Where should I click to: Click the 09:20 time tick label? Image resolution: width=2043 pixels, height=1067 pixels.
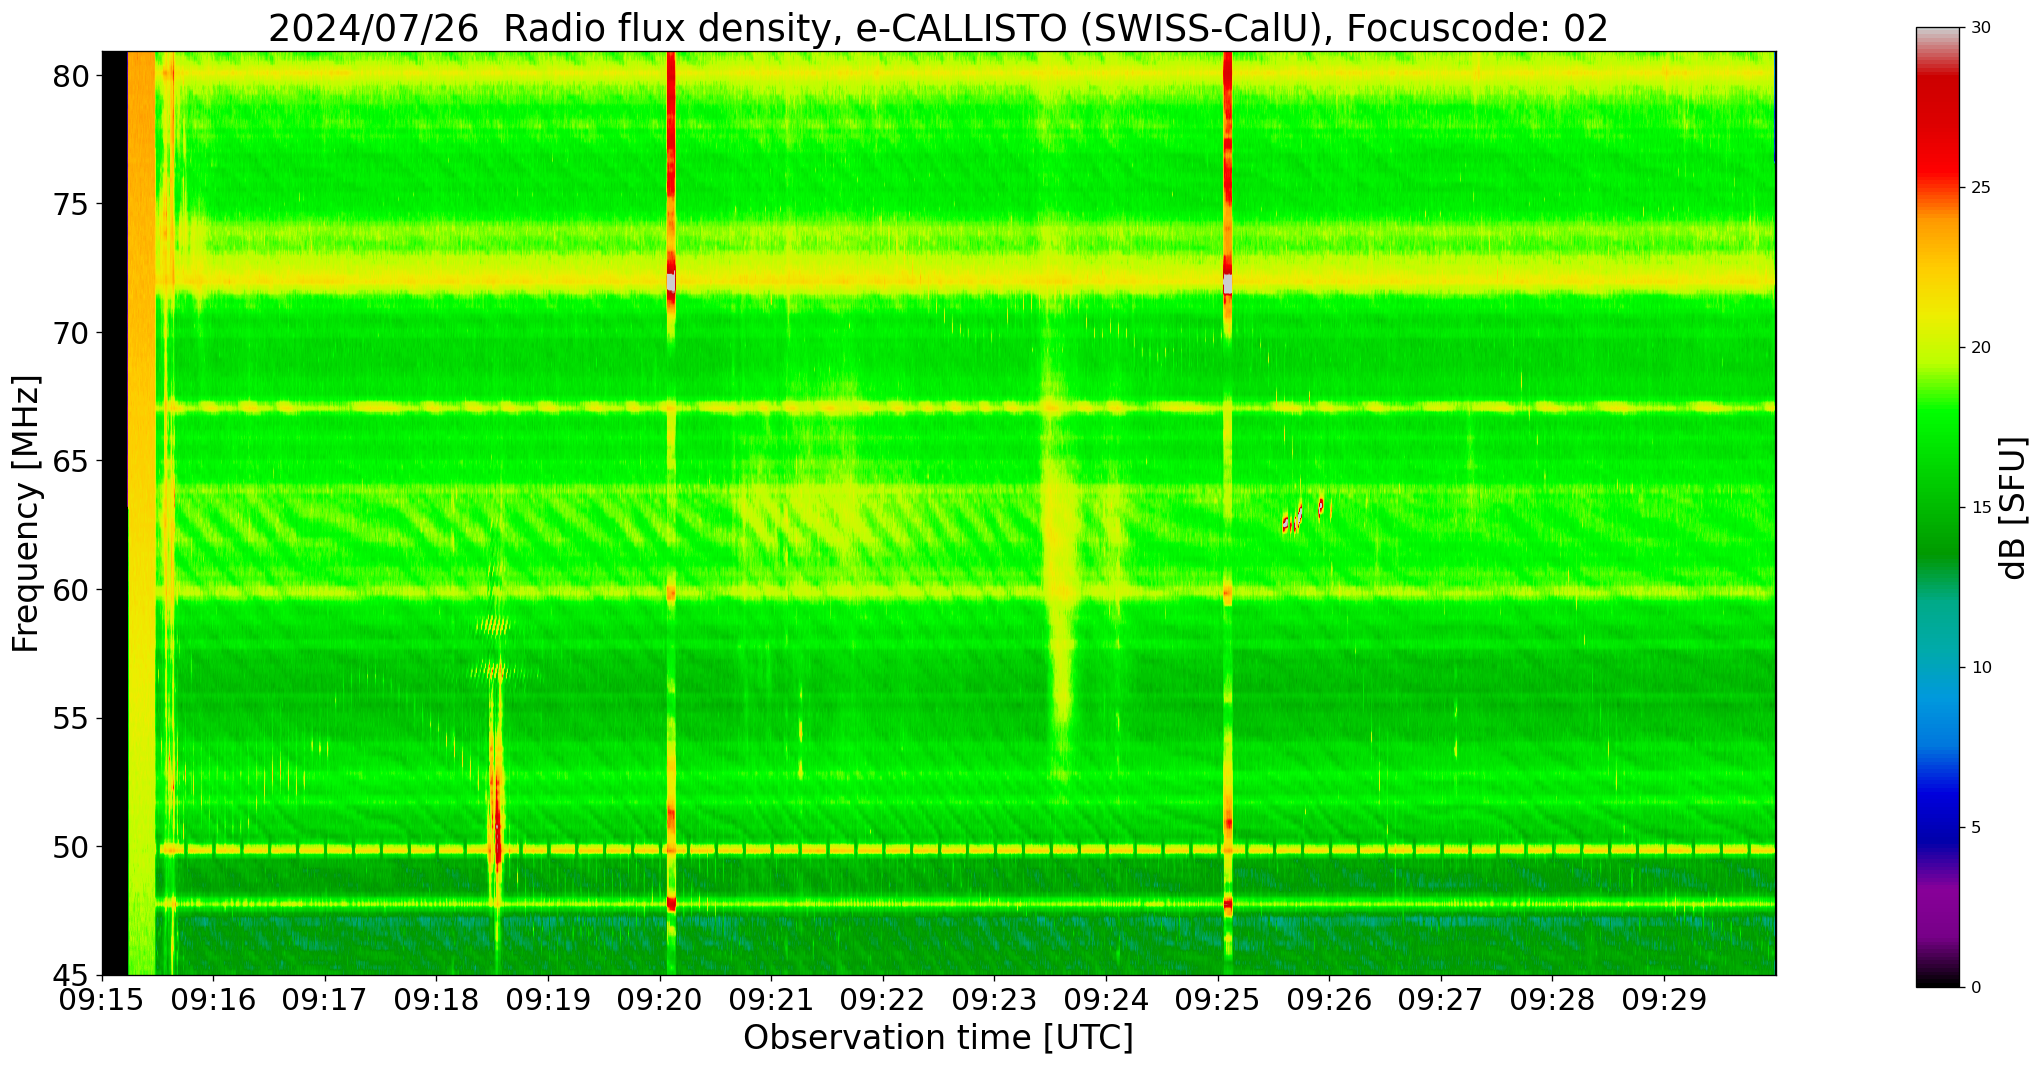[659, 999]
